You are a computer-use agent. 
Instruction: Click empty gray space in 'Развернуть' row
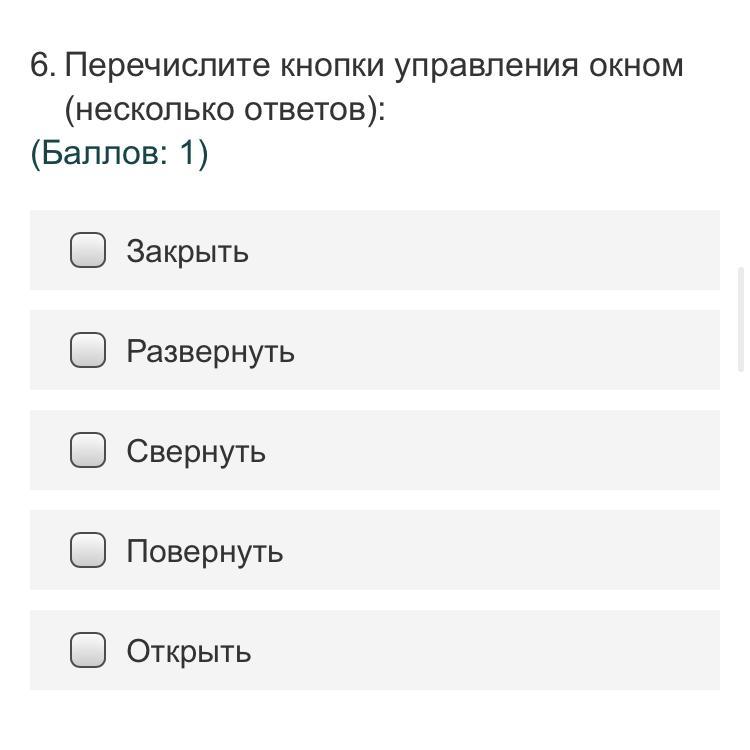[500, 350]
